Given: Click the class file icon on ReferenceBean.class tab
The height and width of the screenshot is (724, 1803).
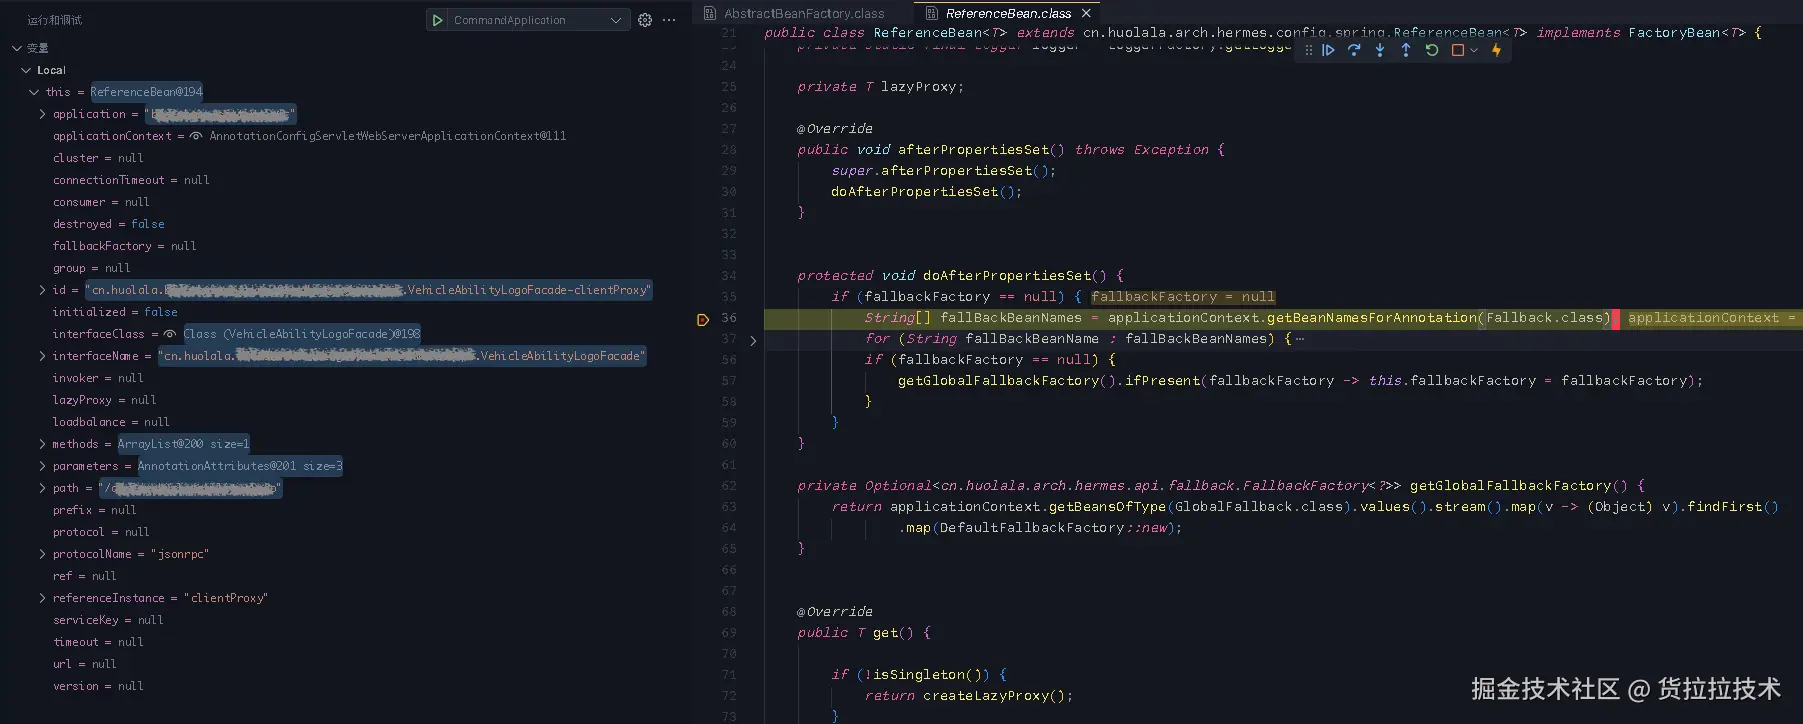Looking at the screenshot, I should (932, 13).
